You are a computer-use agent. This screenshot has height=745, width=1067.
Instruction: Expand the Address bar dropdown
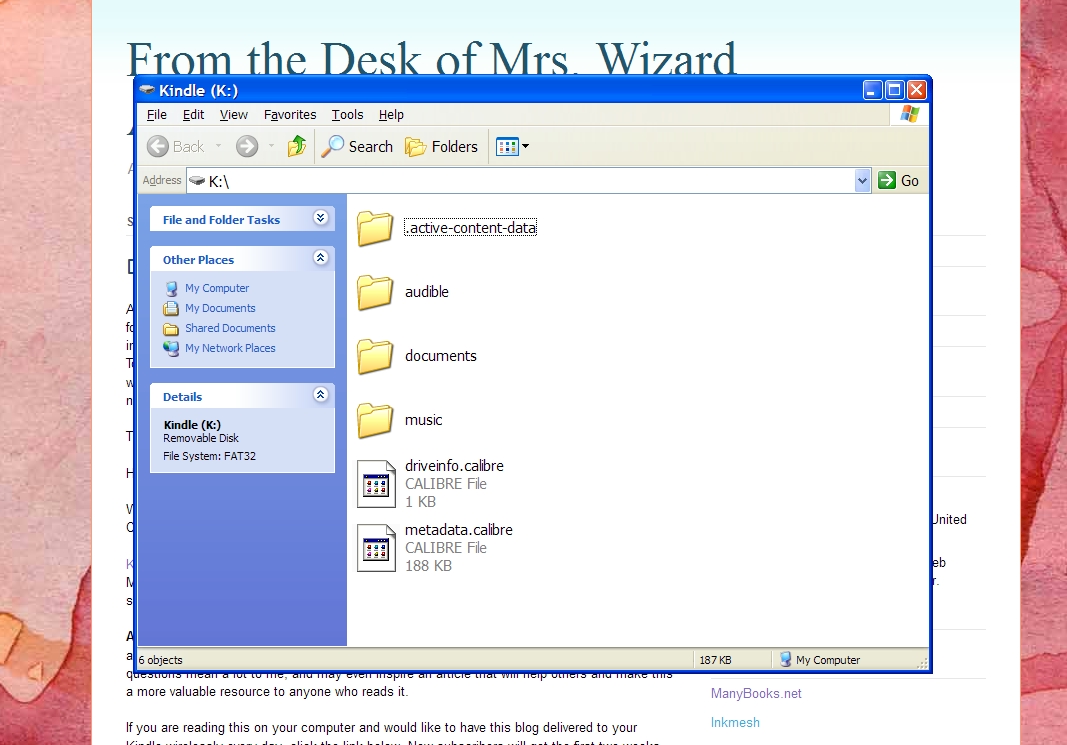click(862, 181)
